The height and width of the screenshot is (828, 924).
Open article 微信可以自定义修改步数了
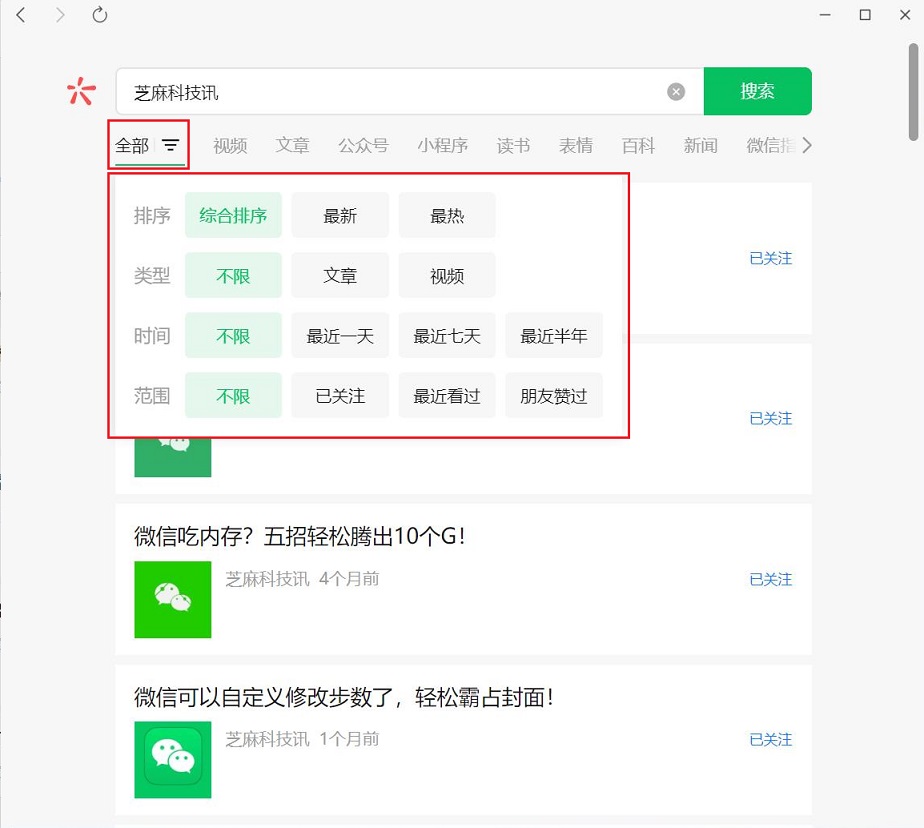point(344,697)
